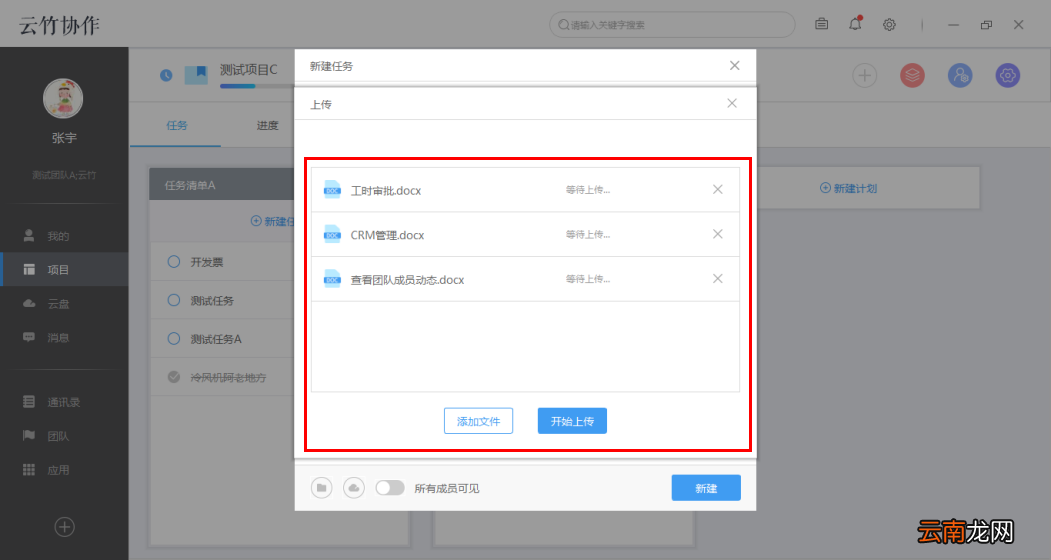Viewport: 1051px width, 560px height.
Task: Open the 消息 sidebar section
Action: pyautogui.click(x=64, y=338)
